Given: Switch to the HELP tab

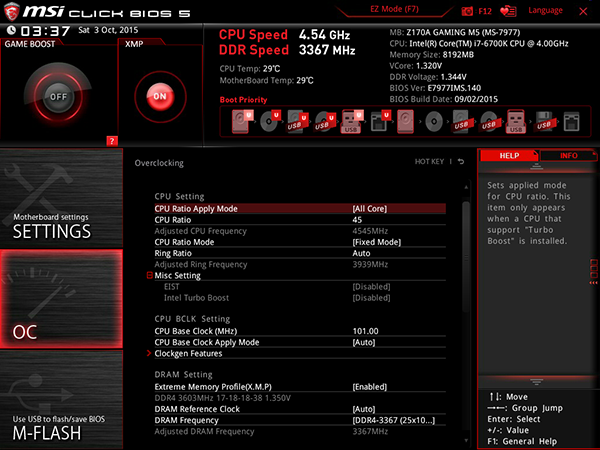Looking at the screenshot, I should coord(509,156).
